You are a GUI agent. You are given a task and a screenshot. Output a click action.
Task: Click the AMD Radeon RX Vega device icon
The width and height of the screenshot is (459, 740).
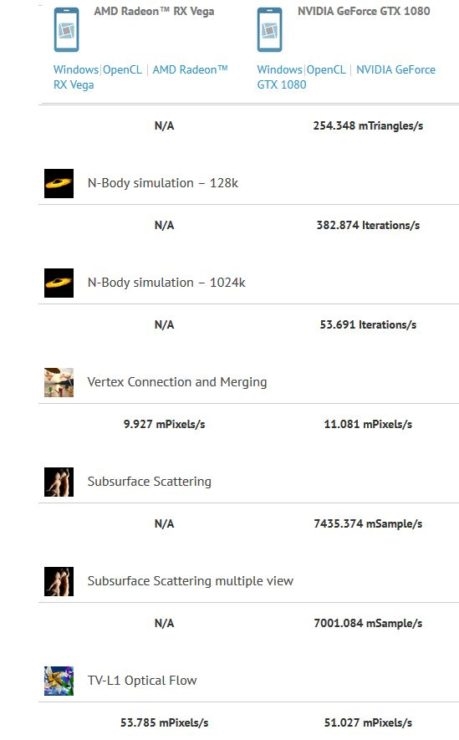coord(67,30)
